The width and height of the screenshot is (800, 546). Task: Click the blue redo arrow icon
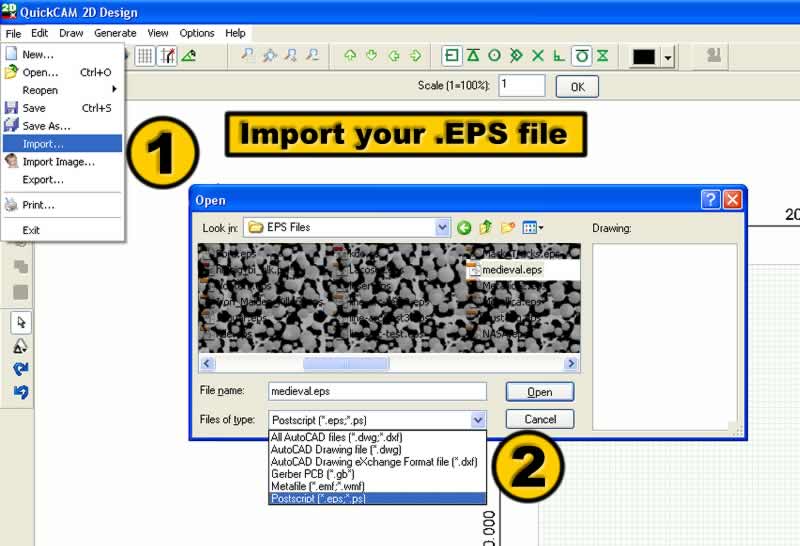pos(21,368)
